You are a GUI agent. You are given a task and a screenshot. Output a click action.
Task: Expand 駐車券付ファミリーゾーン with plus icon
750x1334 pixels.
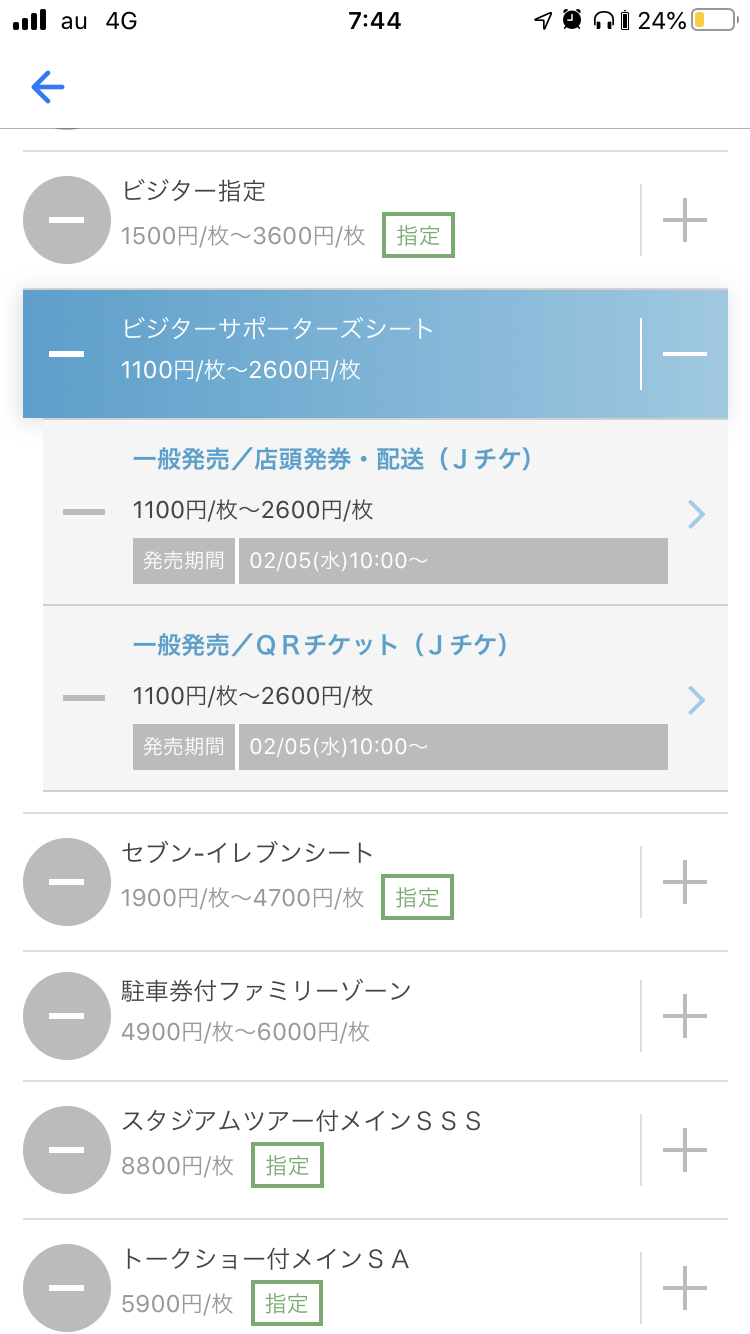pyautogui.click(x=685, y=1016)
